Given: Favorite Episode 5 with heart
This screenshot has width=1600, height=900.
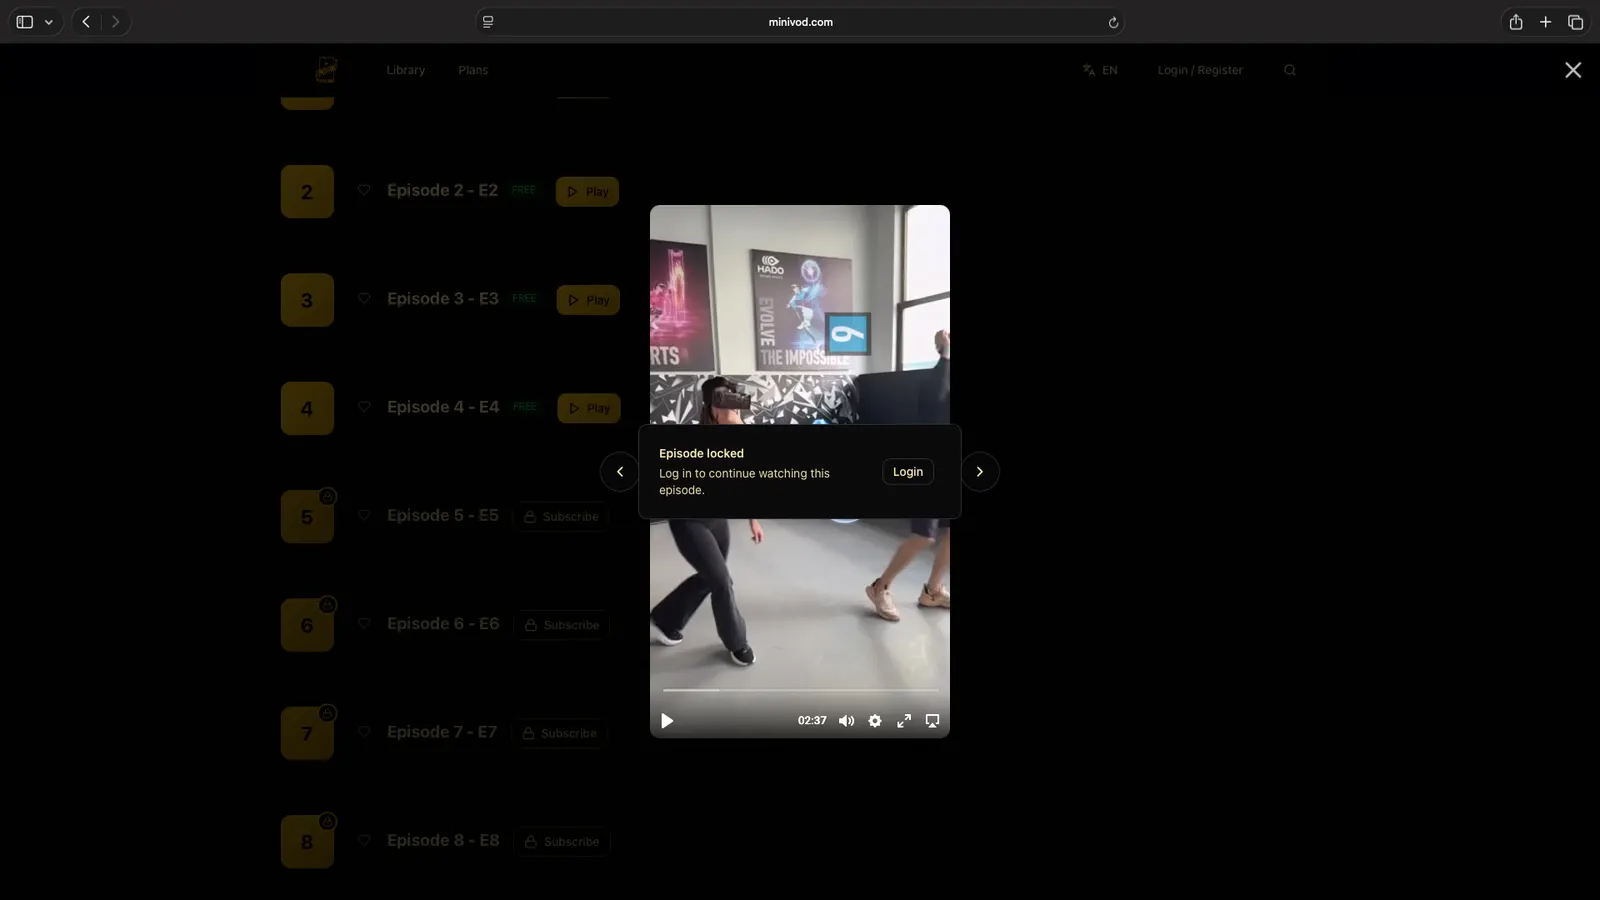Looking at the screenshot, I should point(364,515).
